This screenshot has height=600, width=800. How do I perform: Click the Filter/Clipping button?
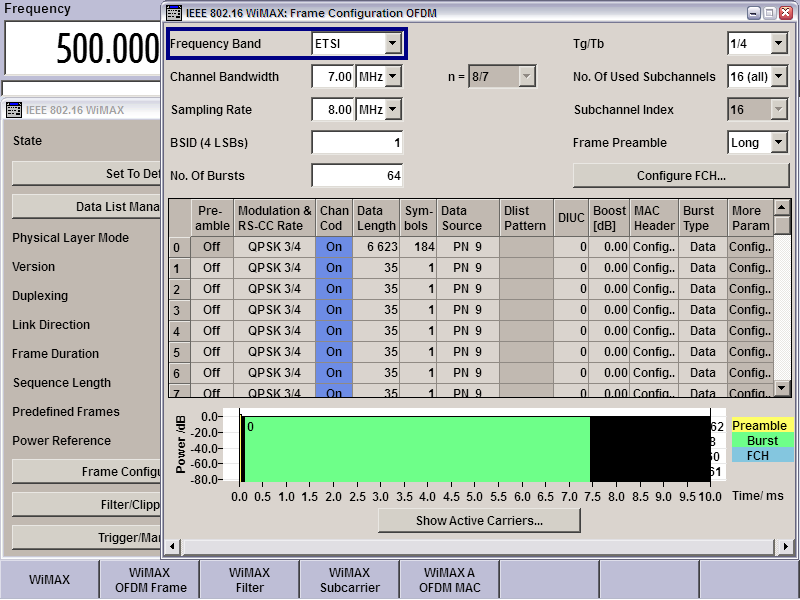86,505
